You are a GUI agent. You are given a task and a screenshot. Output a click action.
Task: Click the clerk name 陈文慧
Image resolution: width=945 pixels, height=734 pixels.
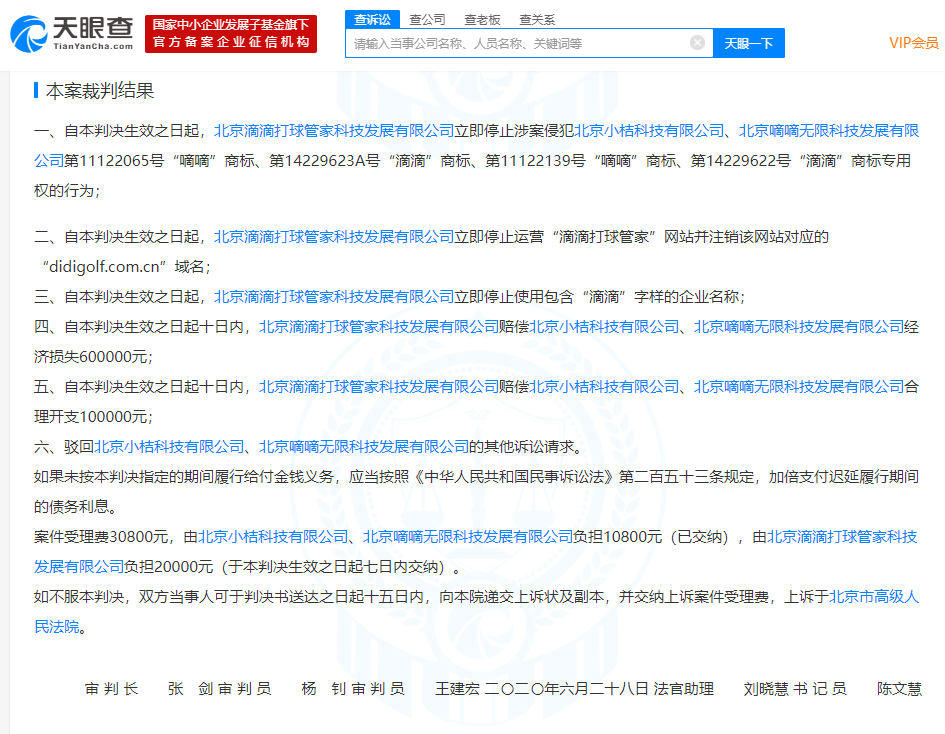click(899, 689)
